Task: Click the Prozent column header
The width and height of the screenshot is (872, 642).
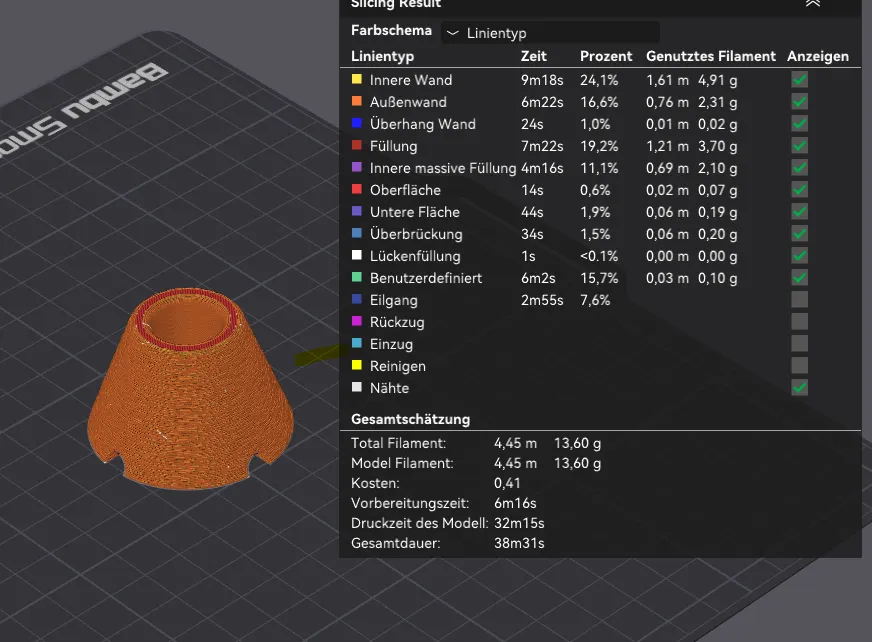Action: (606, 56)
